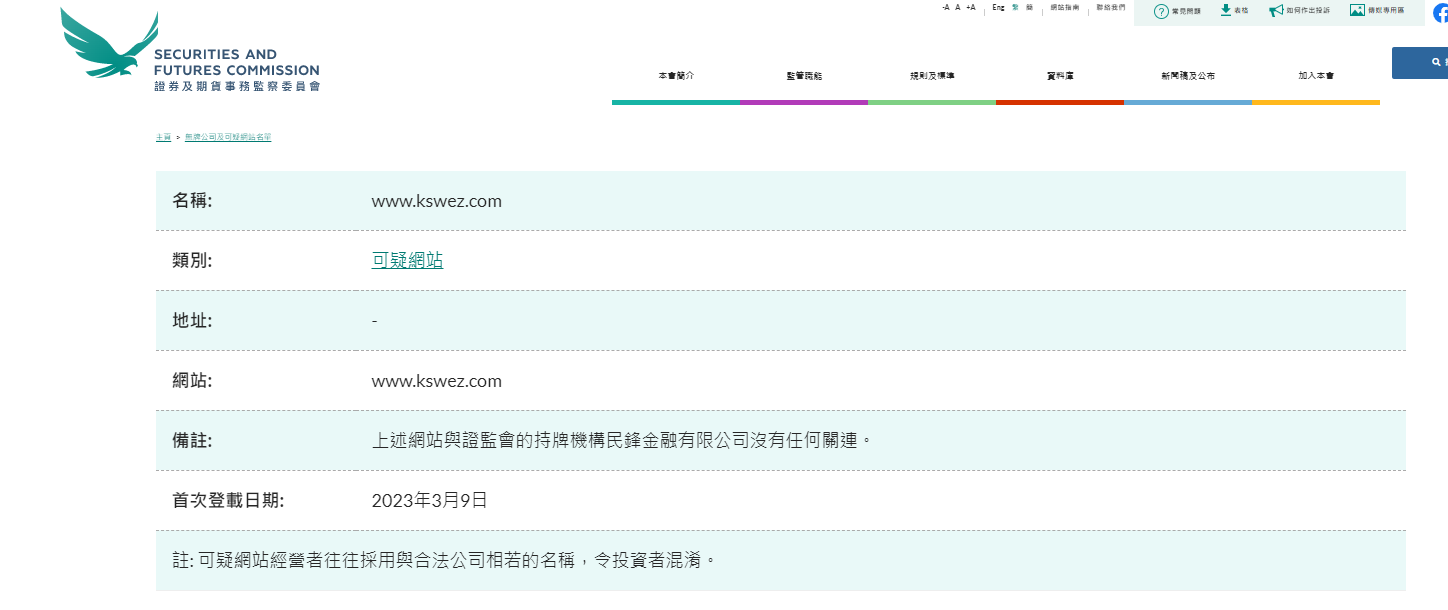The image size is (1448, 610).
Task: Click the SFC eagle logo
Action: pyautogui.click(x=110, y=45)
